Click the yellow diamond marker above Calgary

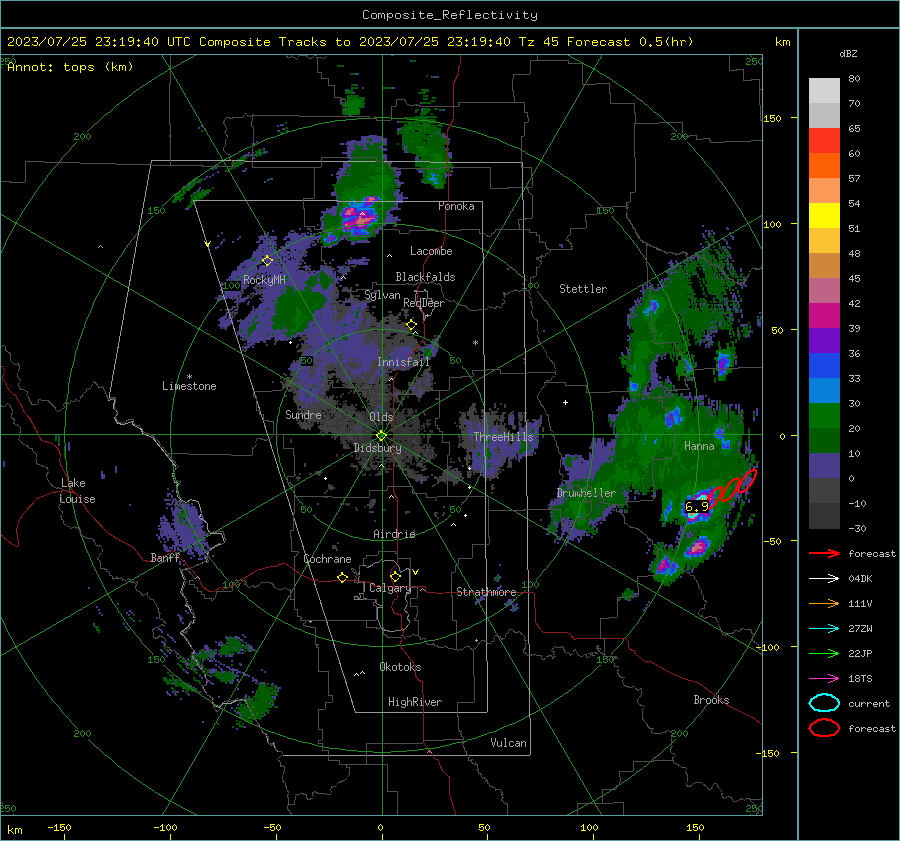pyautogui.click(x=395, y=576)
